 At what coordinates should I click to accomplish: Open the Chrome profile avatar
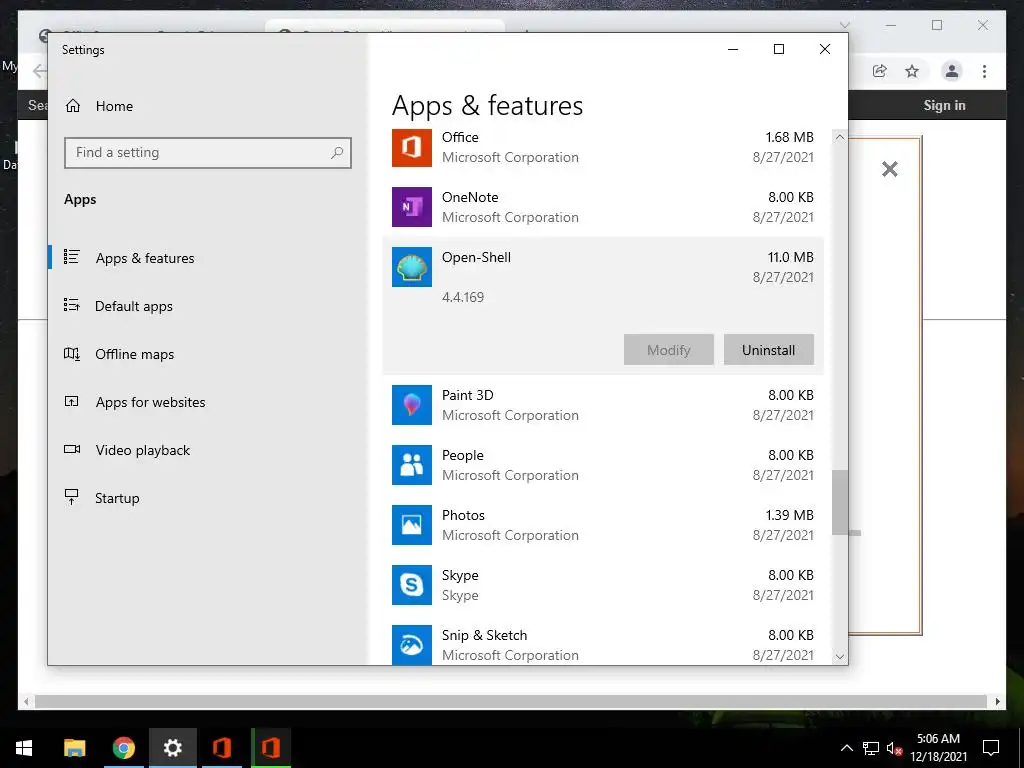(952, 71)
